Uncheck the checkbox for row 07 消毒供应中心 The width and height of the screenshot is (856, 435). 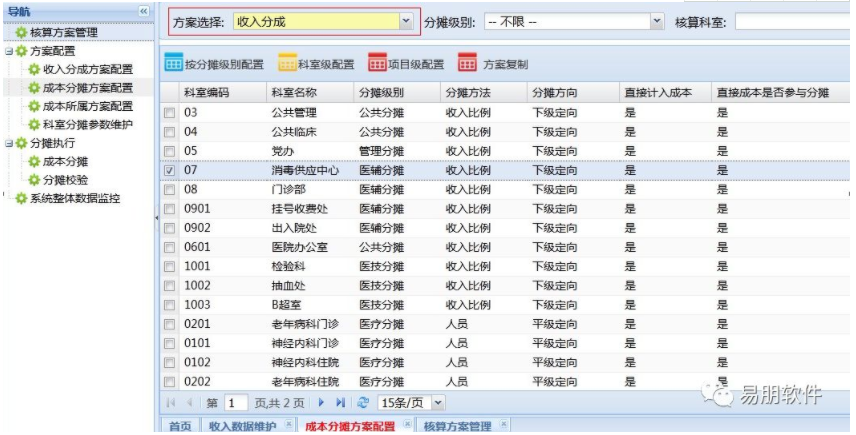[170, 170]
